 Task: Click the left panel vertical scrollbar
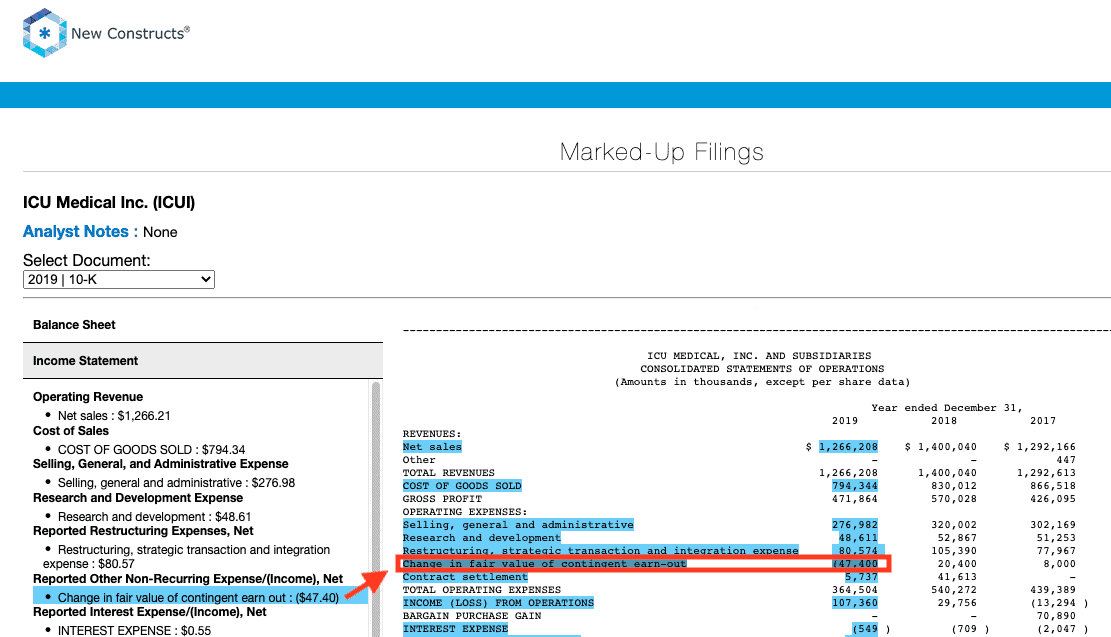(376, 509)
